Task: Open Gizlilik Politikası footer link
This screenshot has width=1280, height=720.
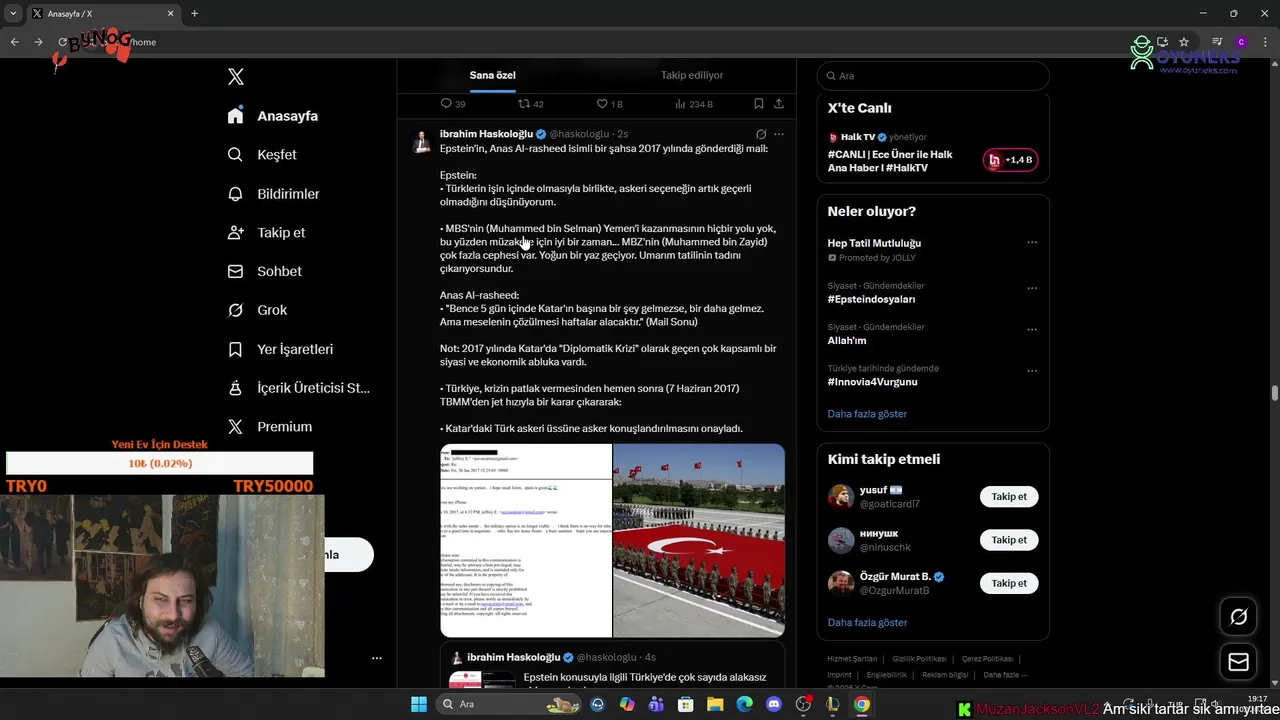Action: [919, 659]
